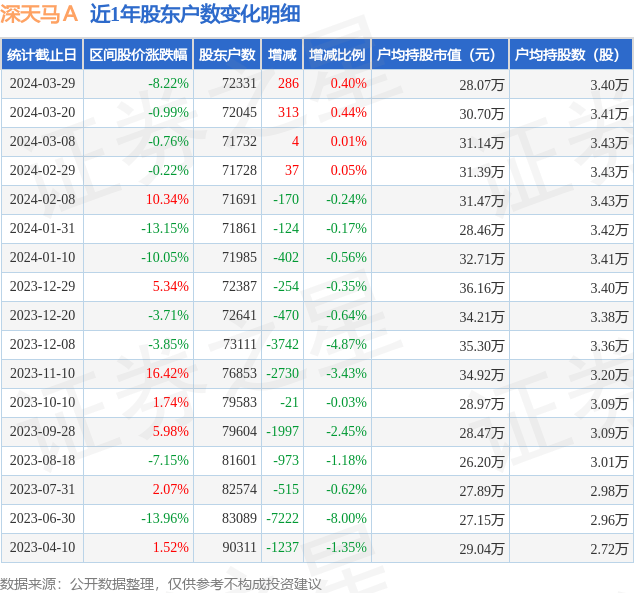
Task: Click the 2.72万 average shares cell
Action: click(x=608, y=548)
